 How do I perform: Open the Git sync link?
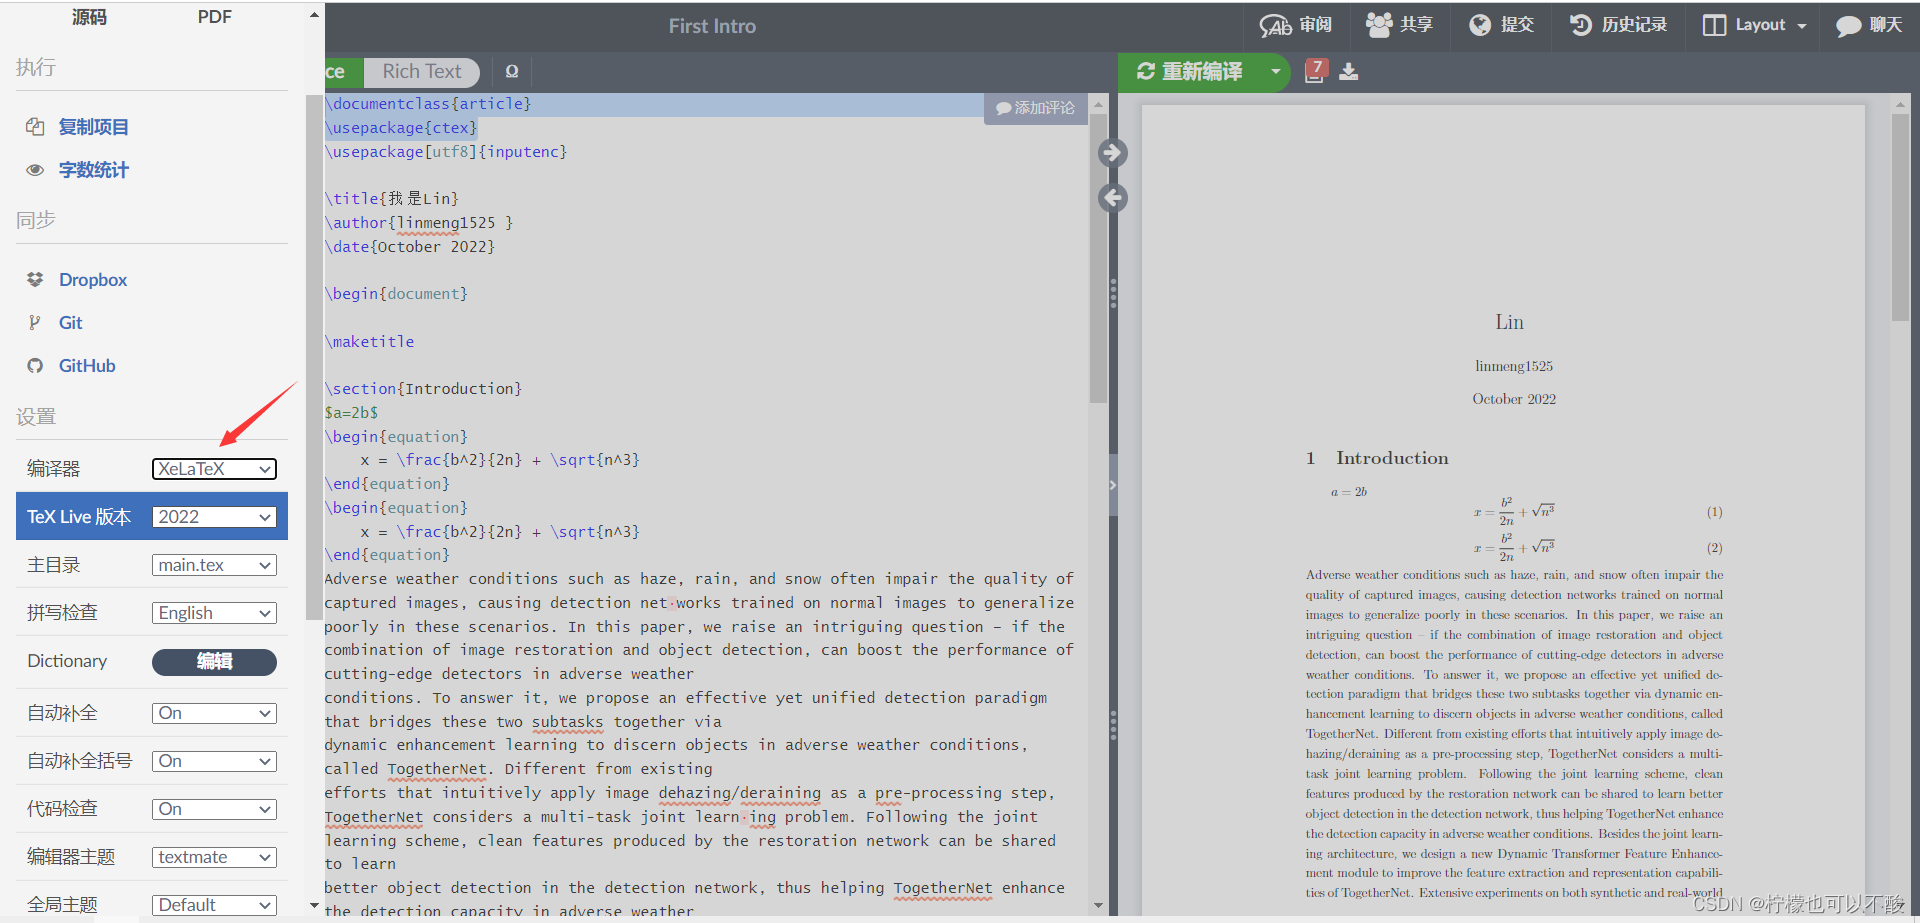click(70, 323)
